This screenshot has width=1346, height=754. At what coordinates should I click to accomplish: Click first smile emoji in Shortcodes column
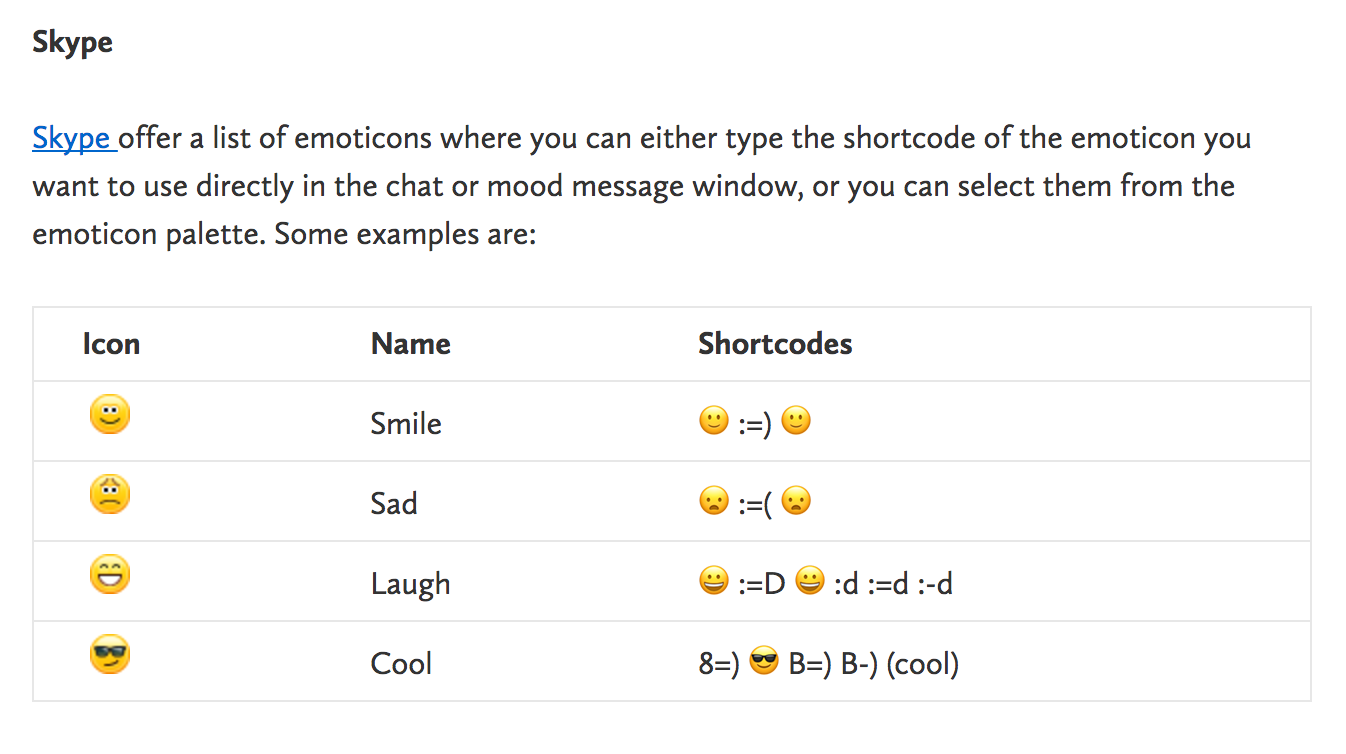point(714,421)
